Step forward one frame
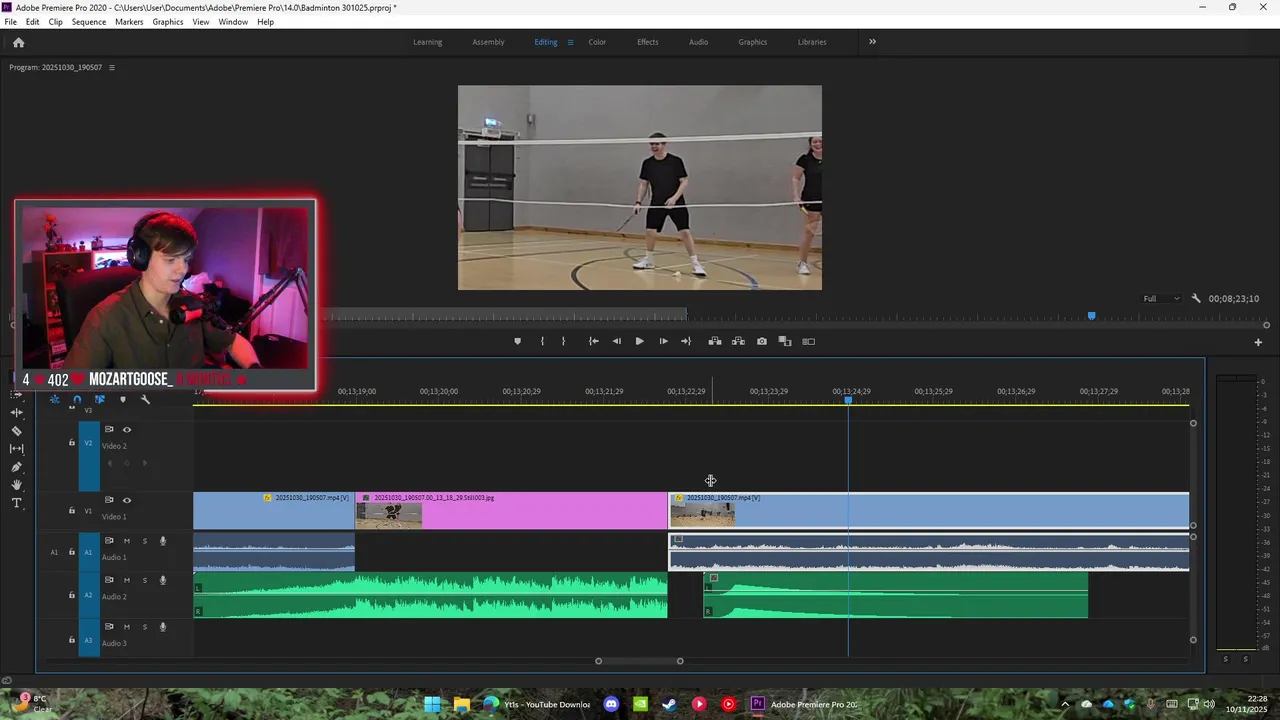The height and width of the screenshot is (720, 1280). (x=663, y=341)
